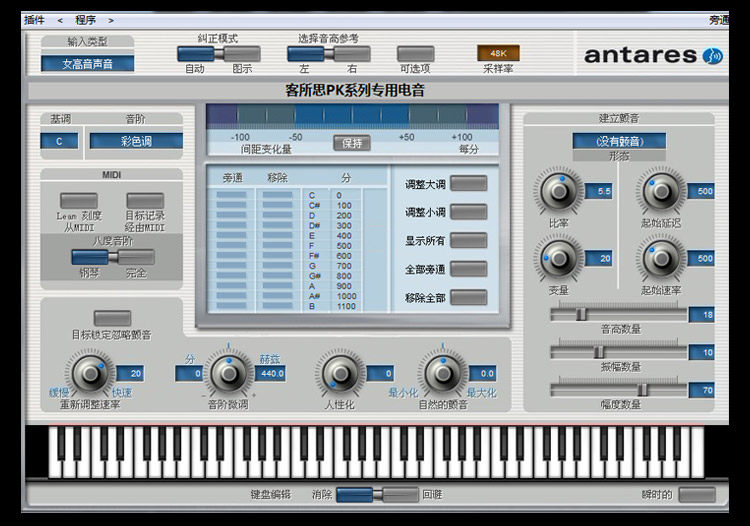Screen dimensions: 750x526
Task: Click the 音高数量 slider handle
Action: click(x=581, y=314)
